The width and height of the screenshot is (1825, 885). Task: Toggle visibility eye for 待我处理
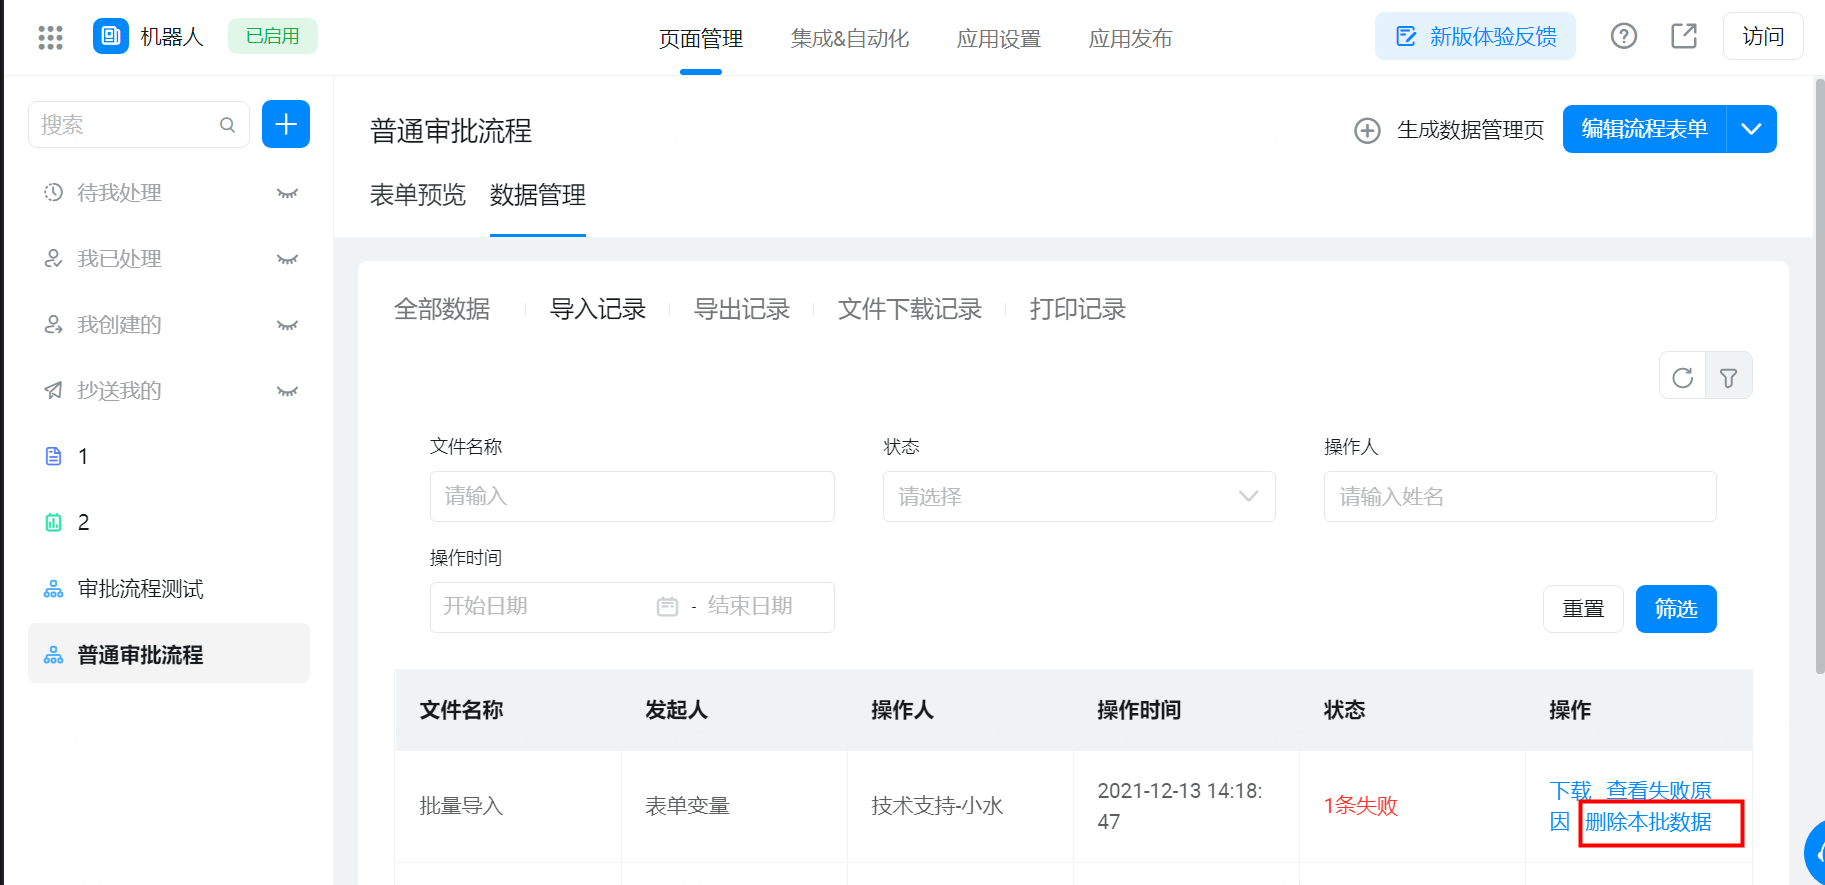(287, 193)
